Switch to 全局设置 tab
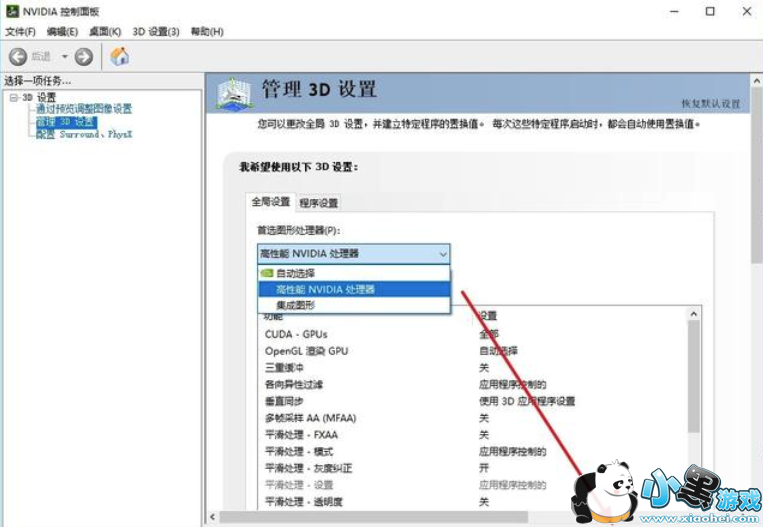 click(271, 201)
